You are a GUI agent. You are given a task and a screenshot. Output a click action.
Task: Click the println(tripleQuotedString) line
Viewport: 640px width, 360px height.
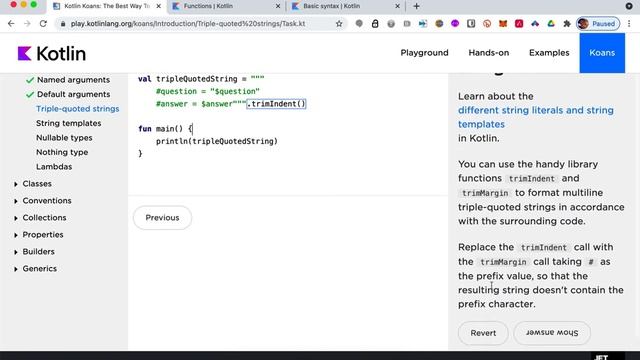tap(217, 141)
